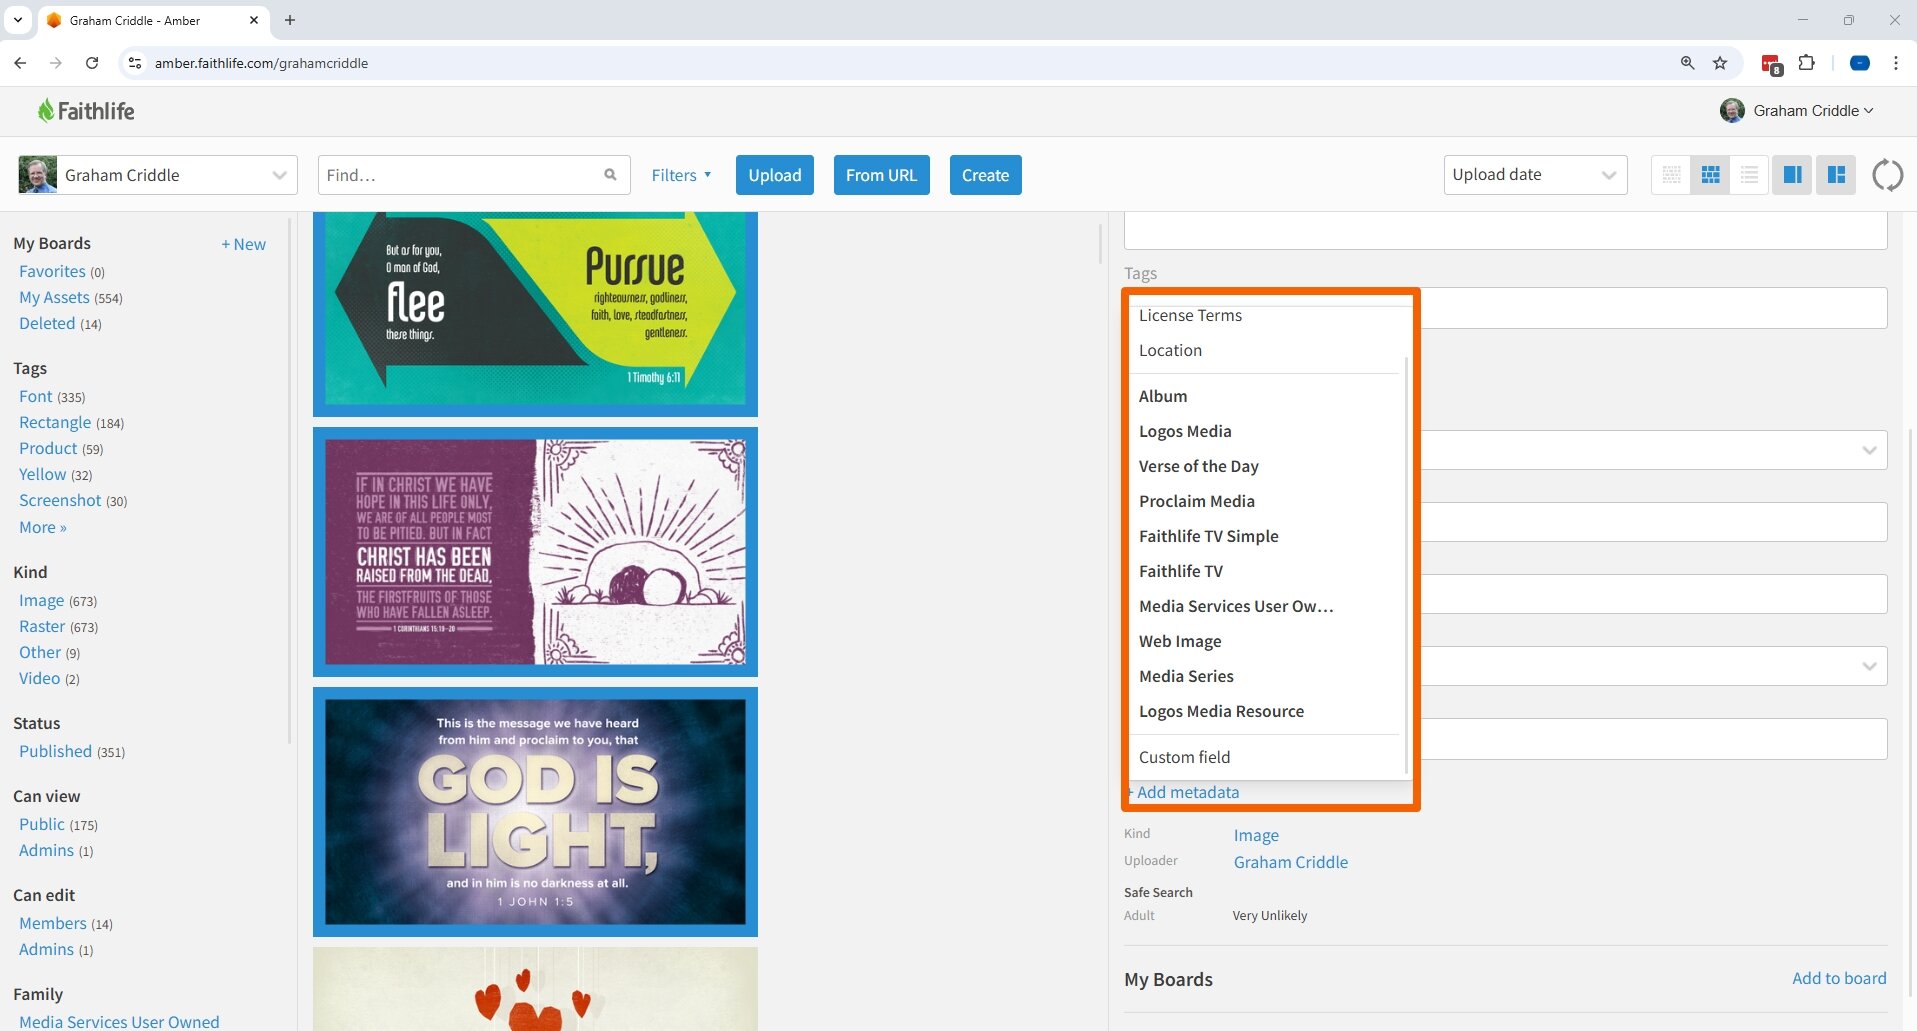Filter by Public can view
Viewport: 1917px width, 1031px height.
tap(42, 824)
